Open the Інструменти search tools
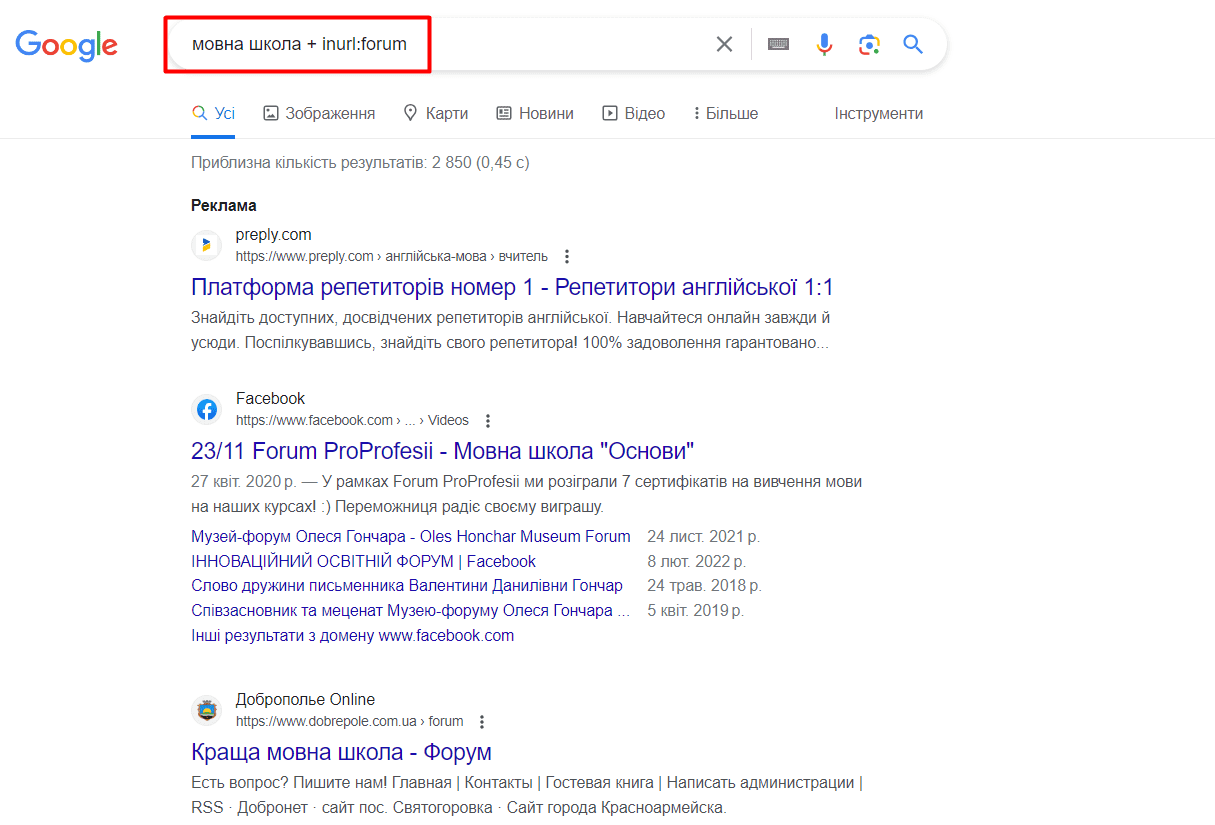The image size is (1215, 825). tap(878, 113)
